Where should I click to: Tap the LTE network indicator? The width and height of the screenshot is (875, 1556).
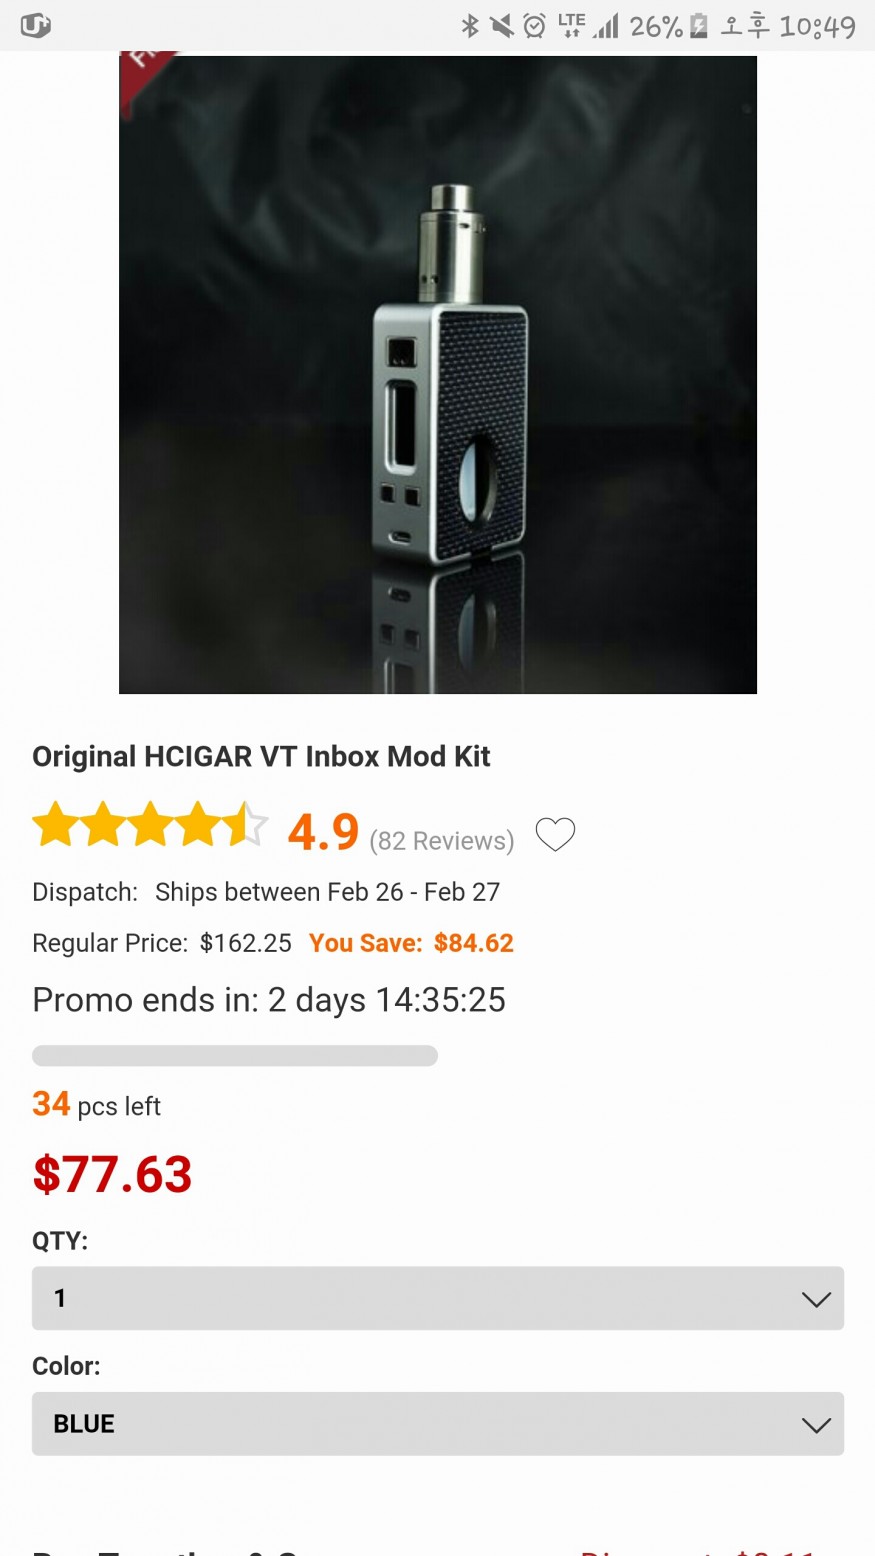coord(571,26)
